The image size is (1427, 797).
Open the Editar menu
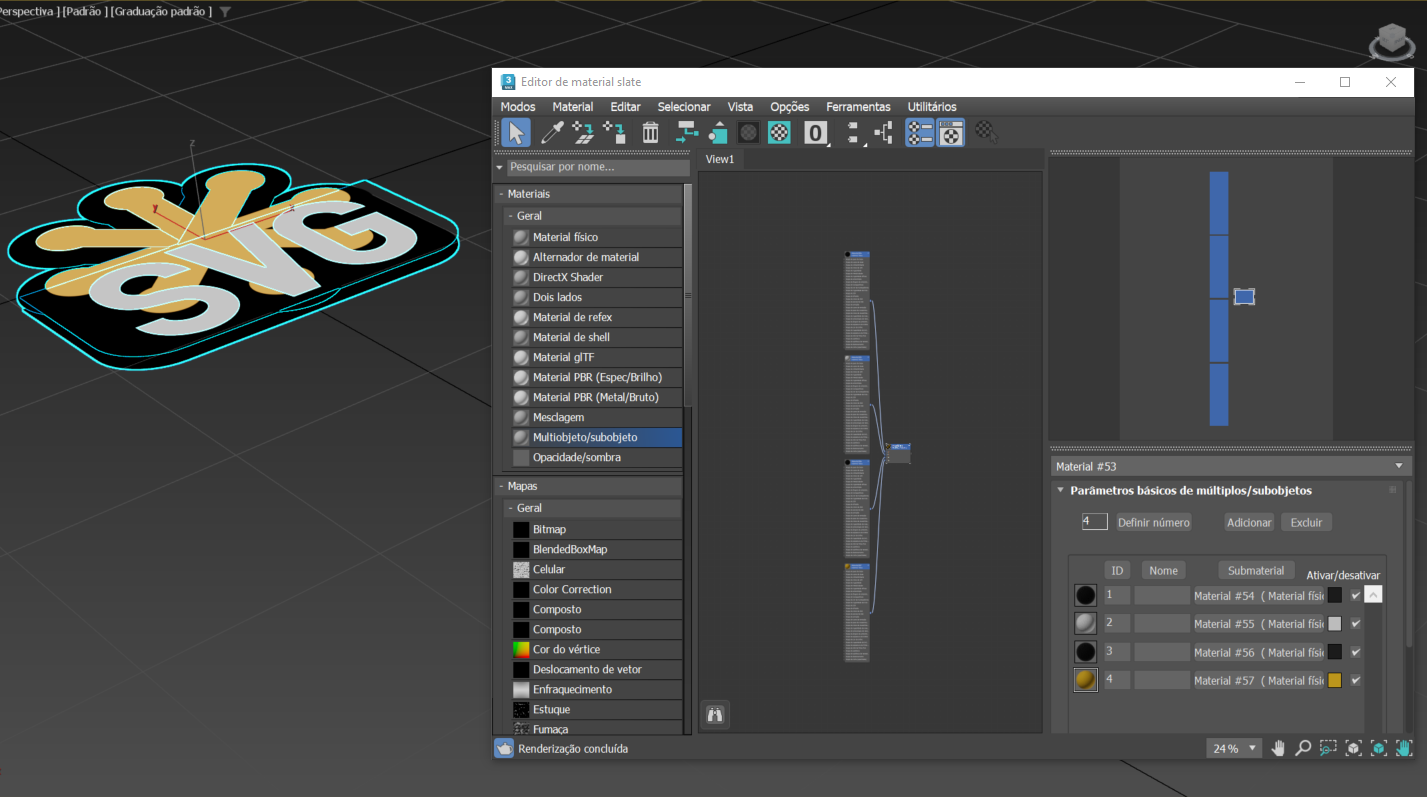(626, 107)
